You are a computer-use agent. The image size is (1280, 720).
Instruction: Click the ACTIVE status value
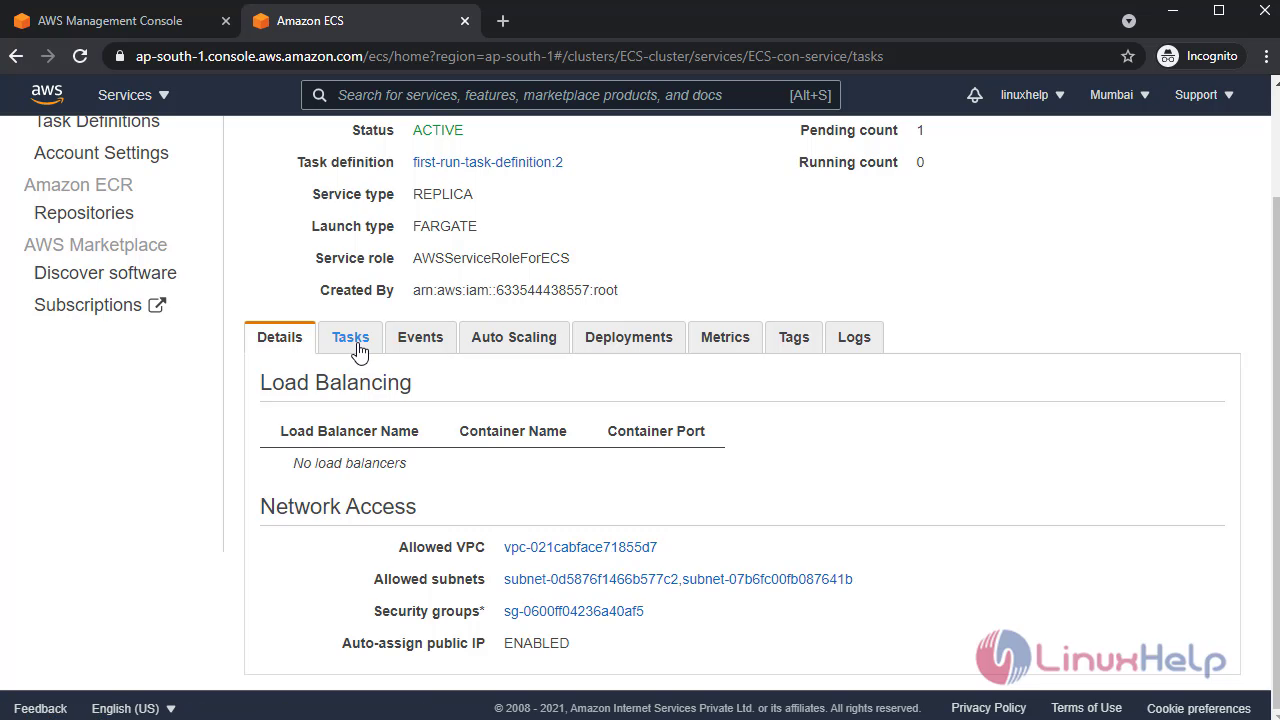438,130
